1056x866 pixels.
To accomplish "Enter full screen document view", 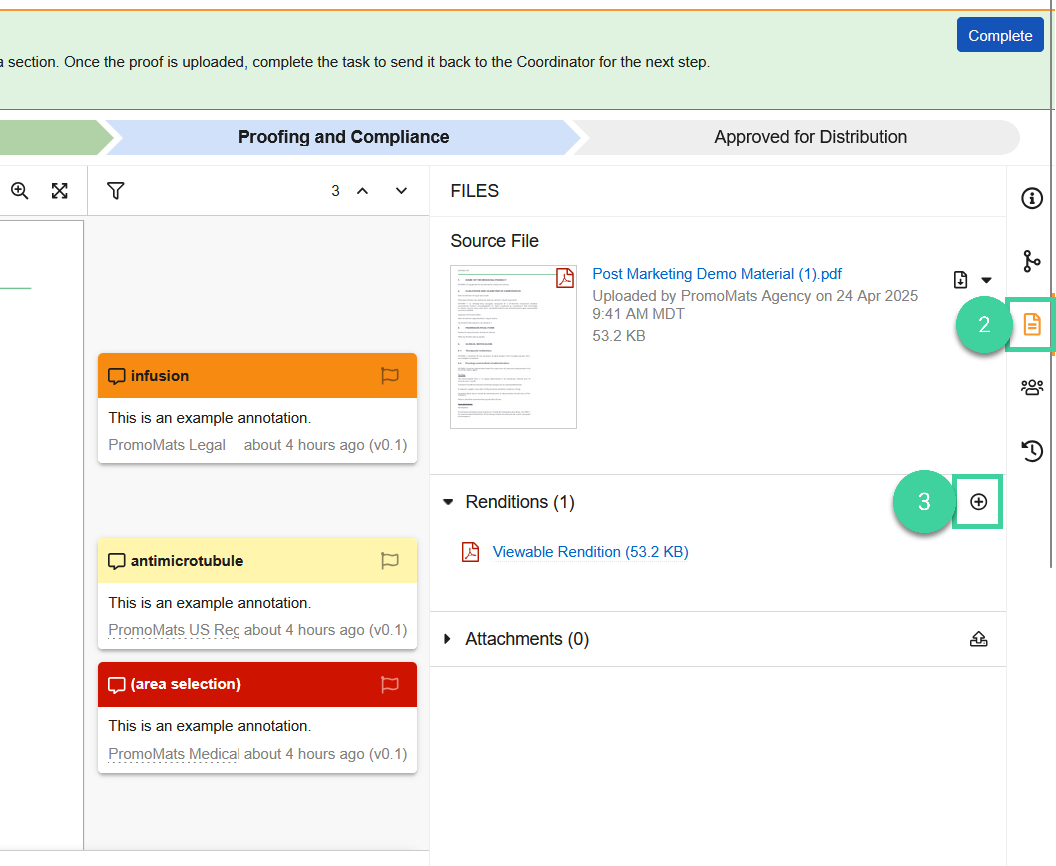I will point(59,190).
